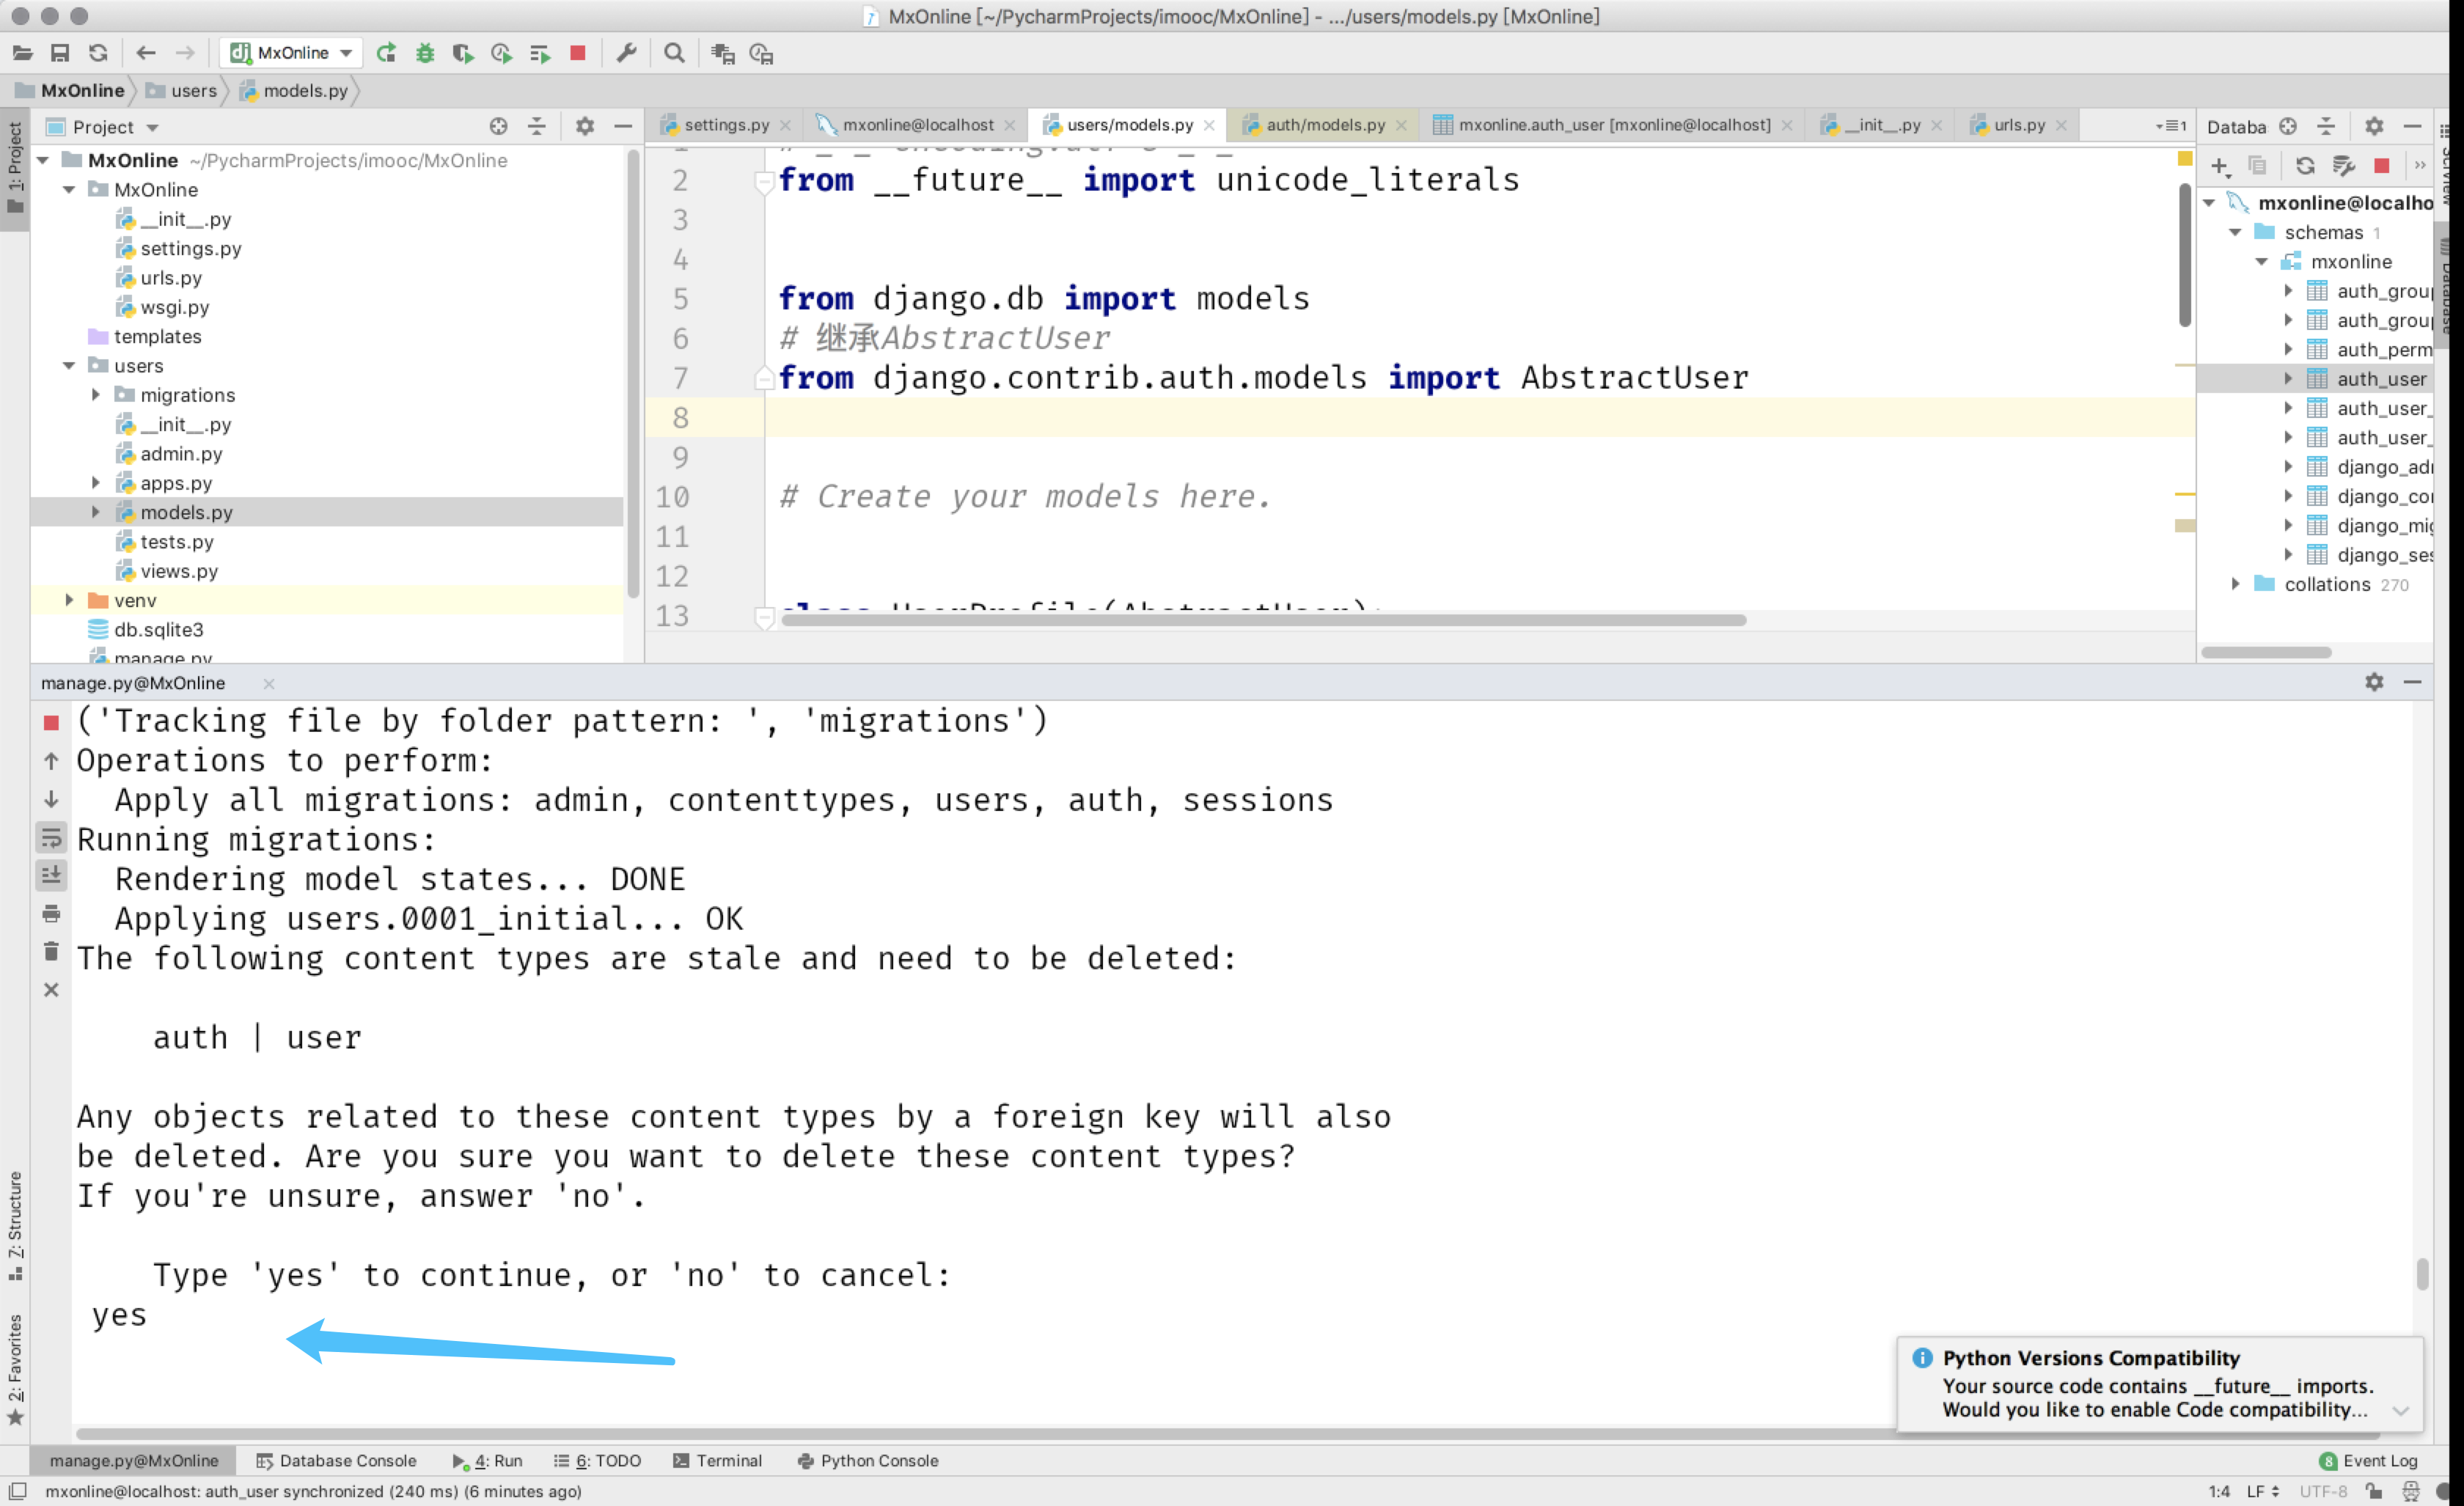2464x1506 pixels.
Task: Click the Save All disk icon
Action: (x=60, y=53)
